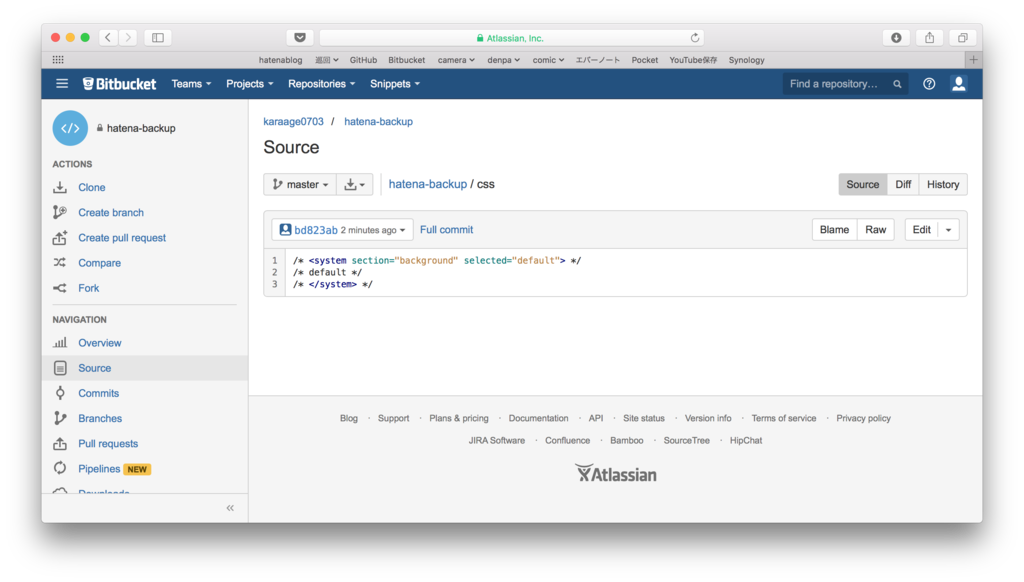Click the Compare shuffle icon
The height and width of the screenshot is (582, 1024).
point(60,263)
